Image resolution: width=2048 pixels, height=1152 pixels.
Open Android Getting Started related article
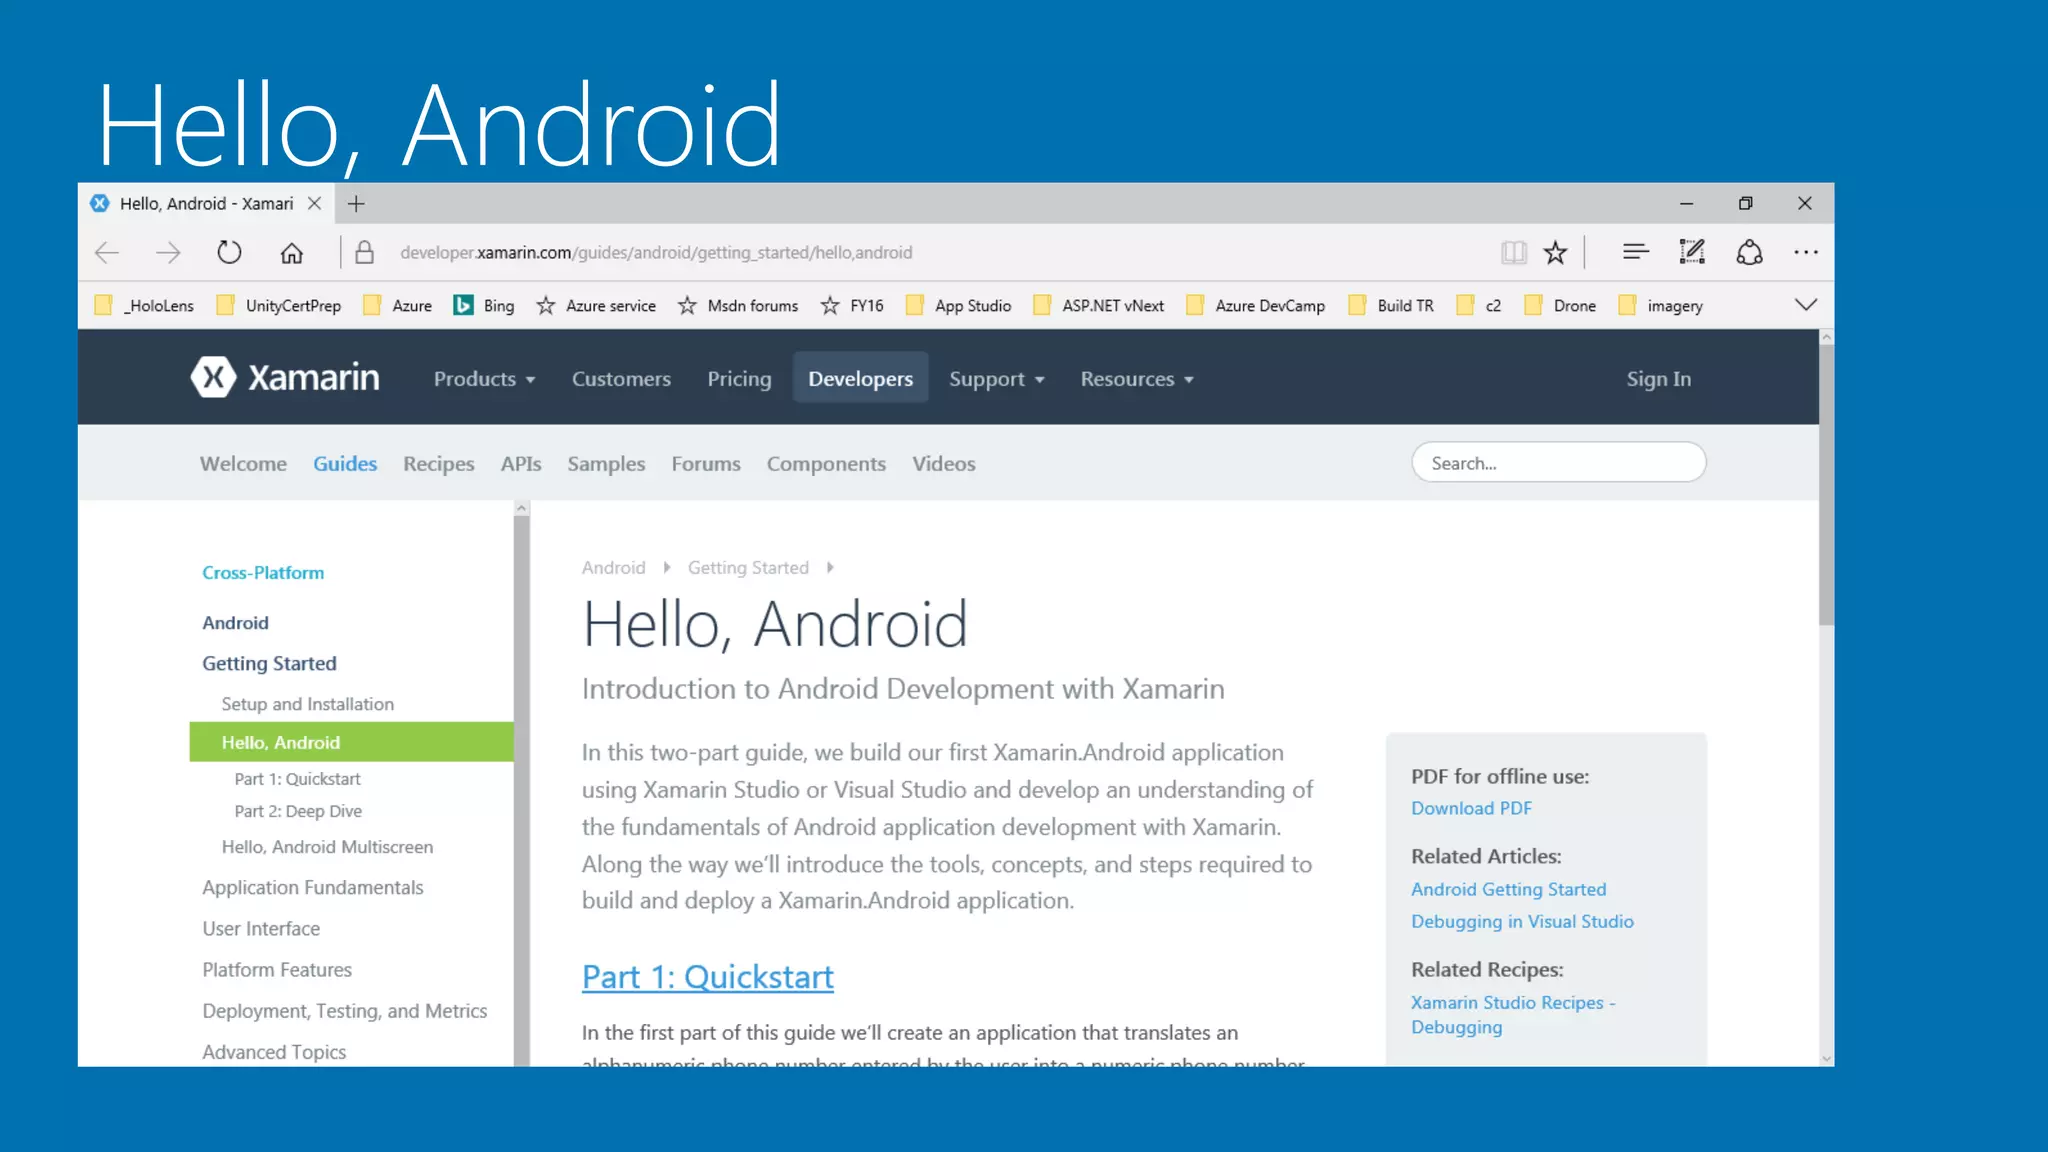pos(1508,889)
